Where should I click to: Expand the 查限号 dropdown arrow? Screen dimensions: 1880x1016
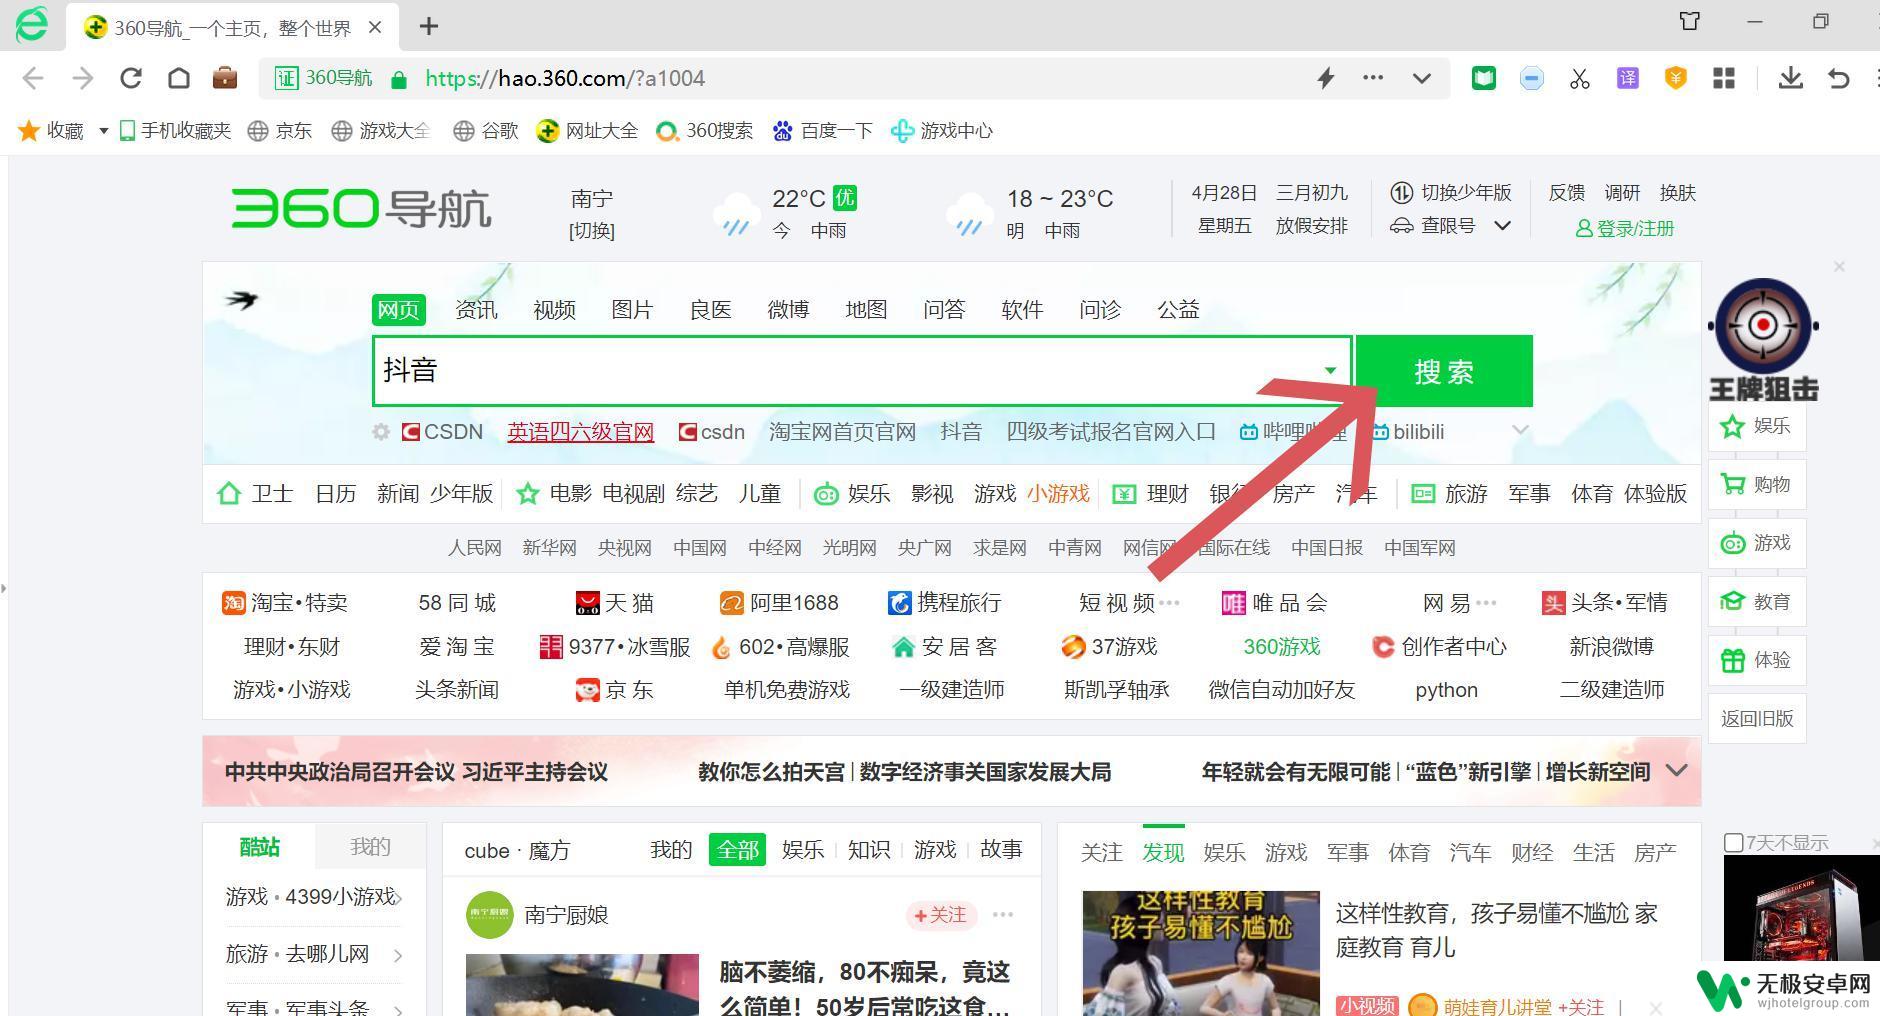tap(1502, 226)
